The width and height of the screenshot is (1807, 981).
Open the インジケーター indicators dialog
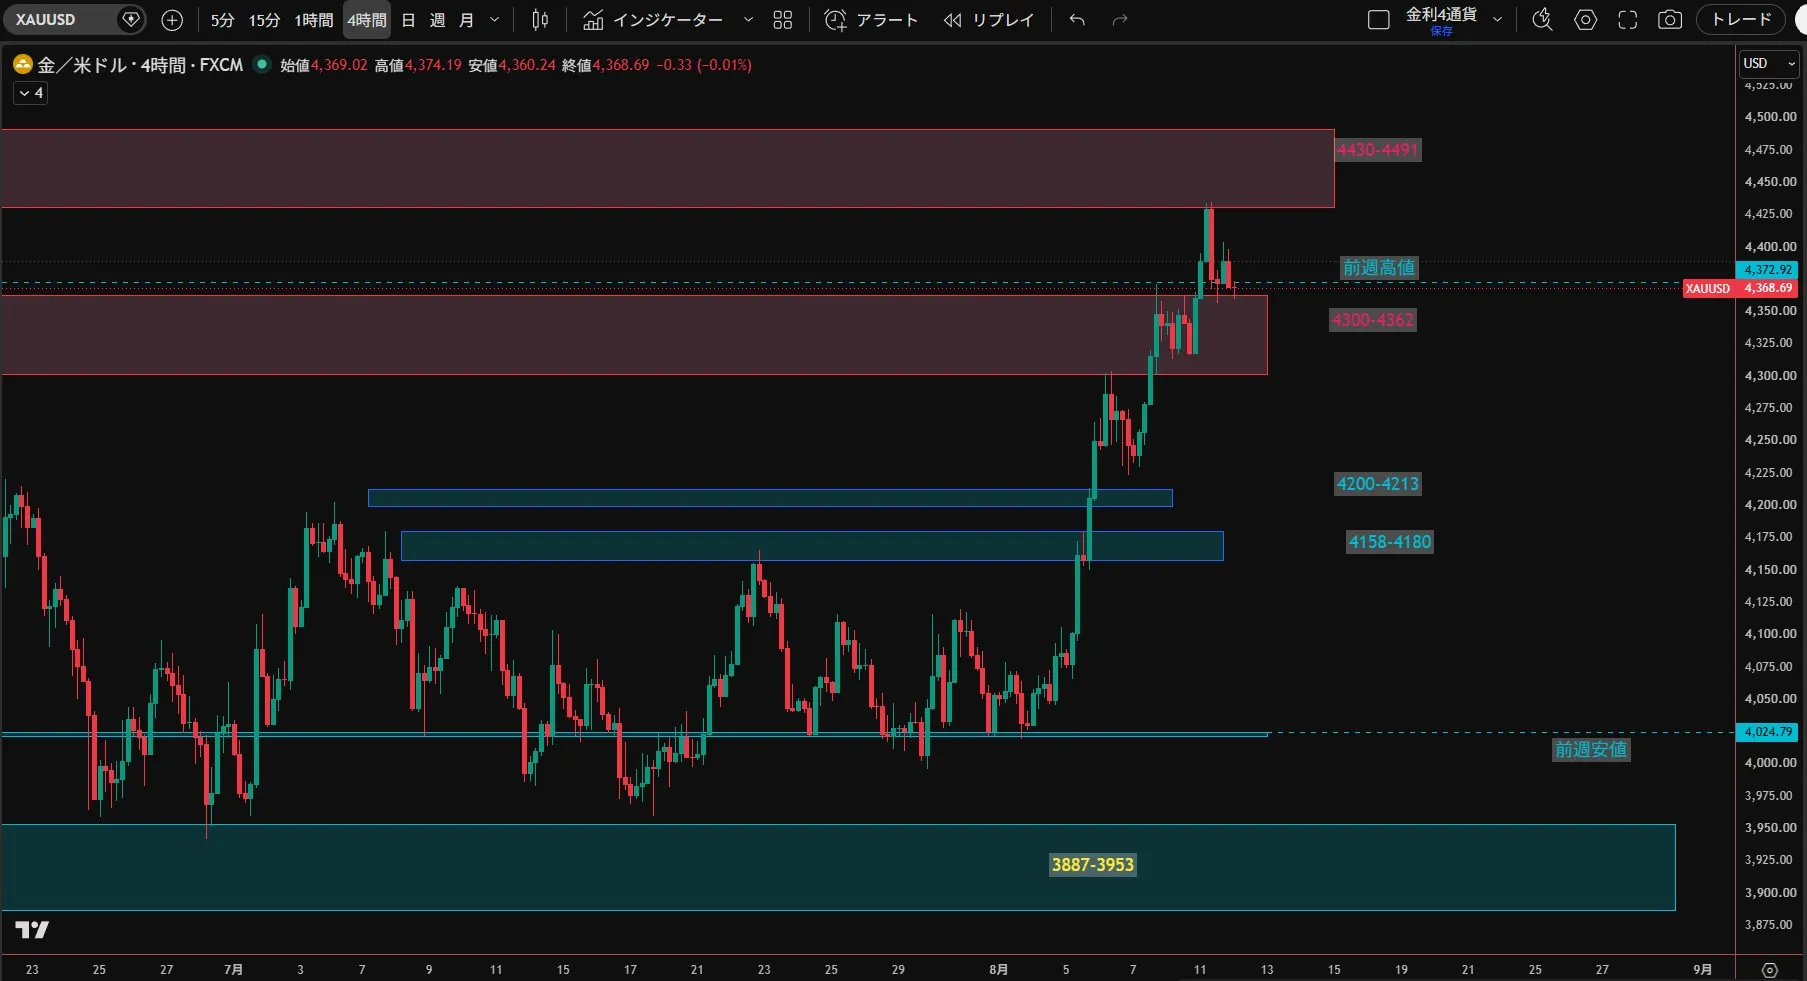(652, 20)
